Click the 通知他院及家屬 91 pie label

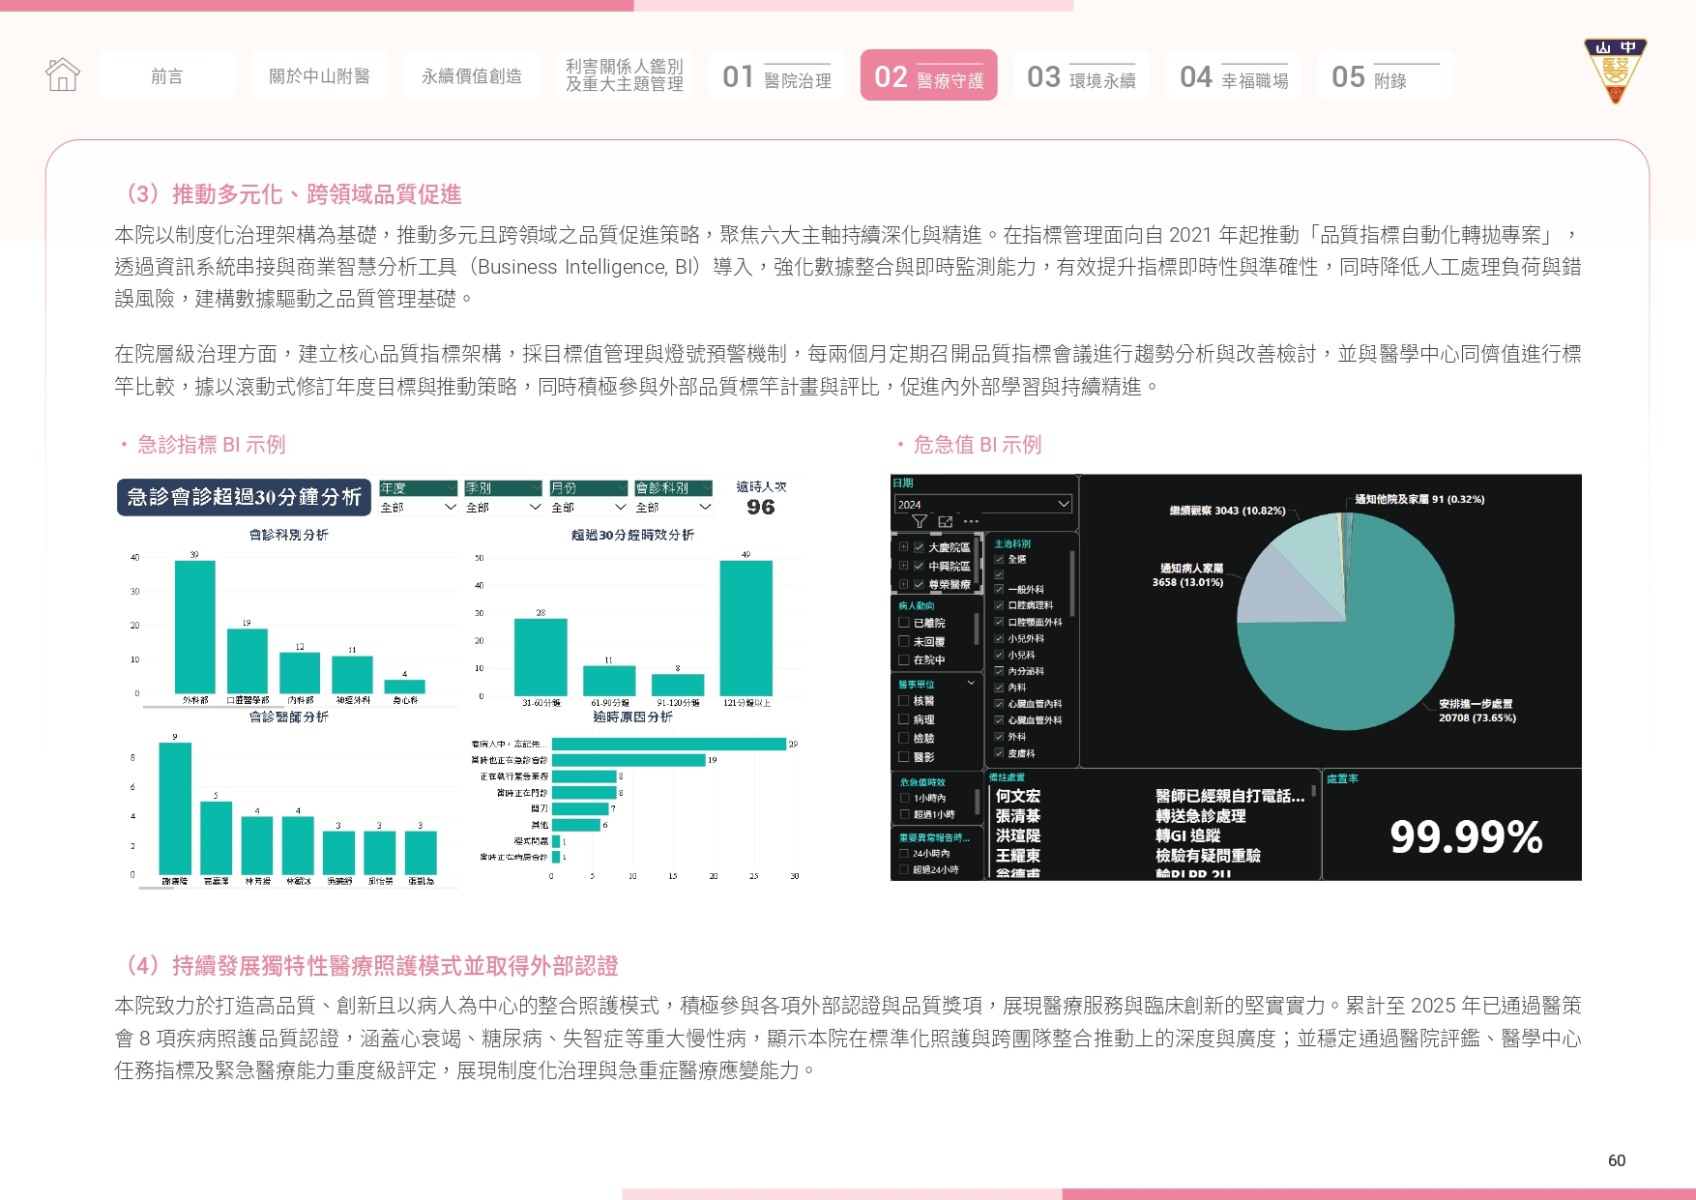click(x=1420, y=499)
